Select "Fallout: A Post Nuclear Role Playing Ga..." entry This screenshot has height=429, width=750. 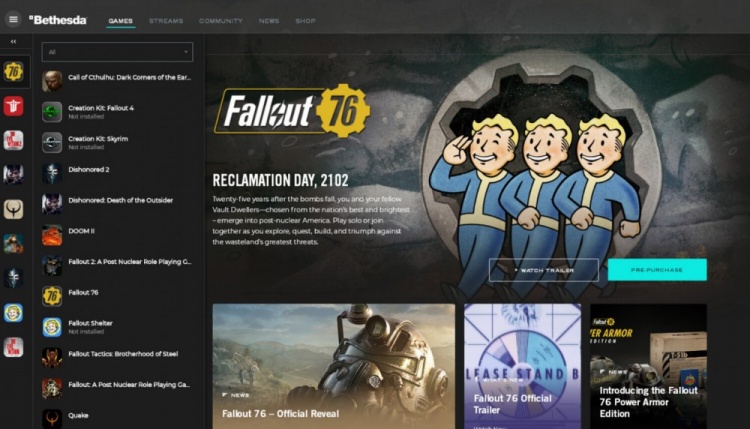117,388
